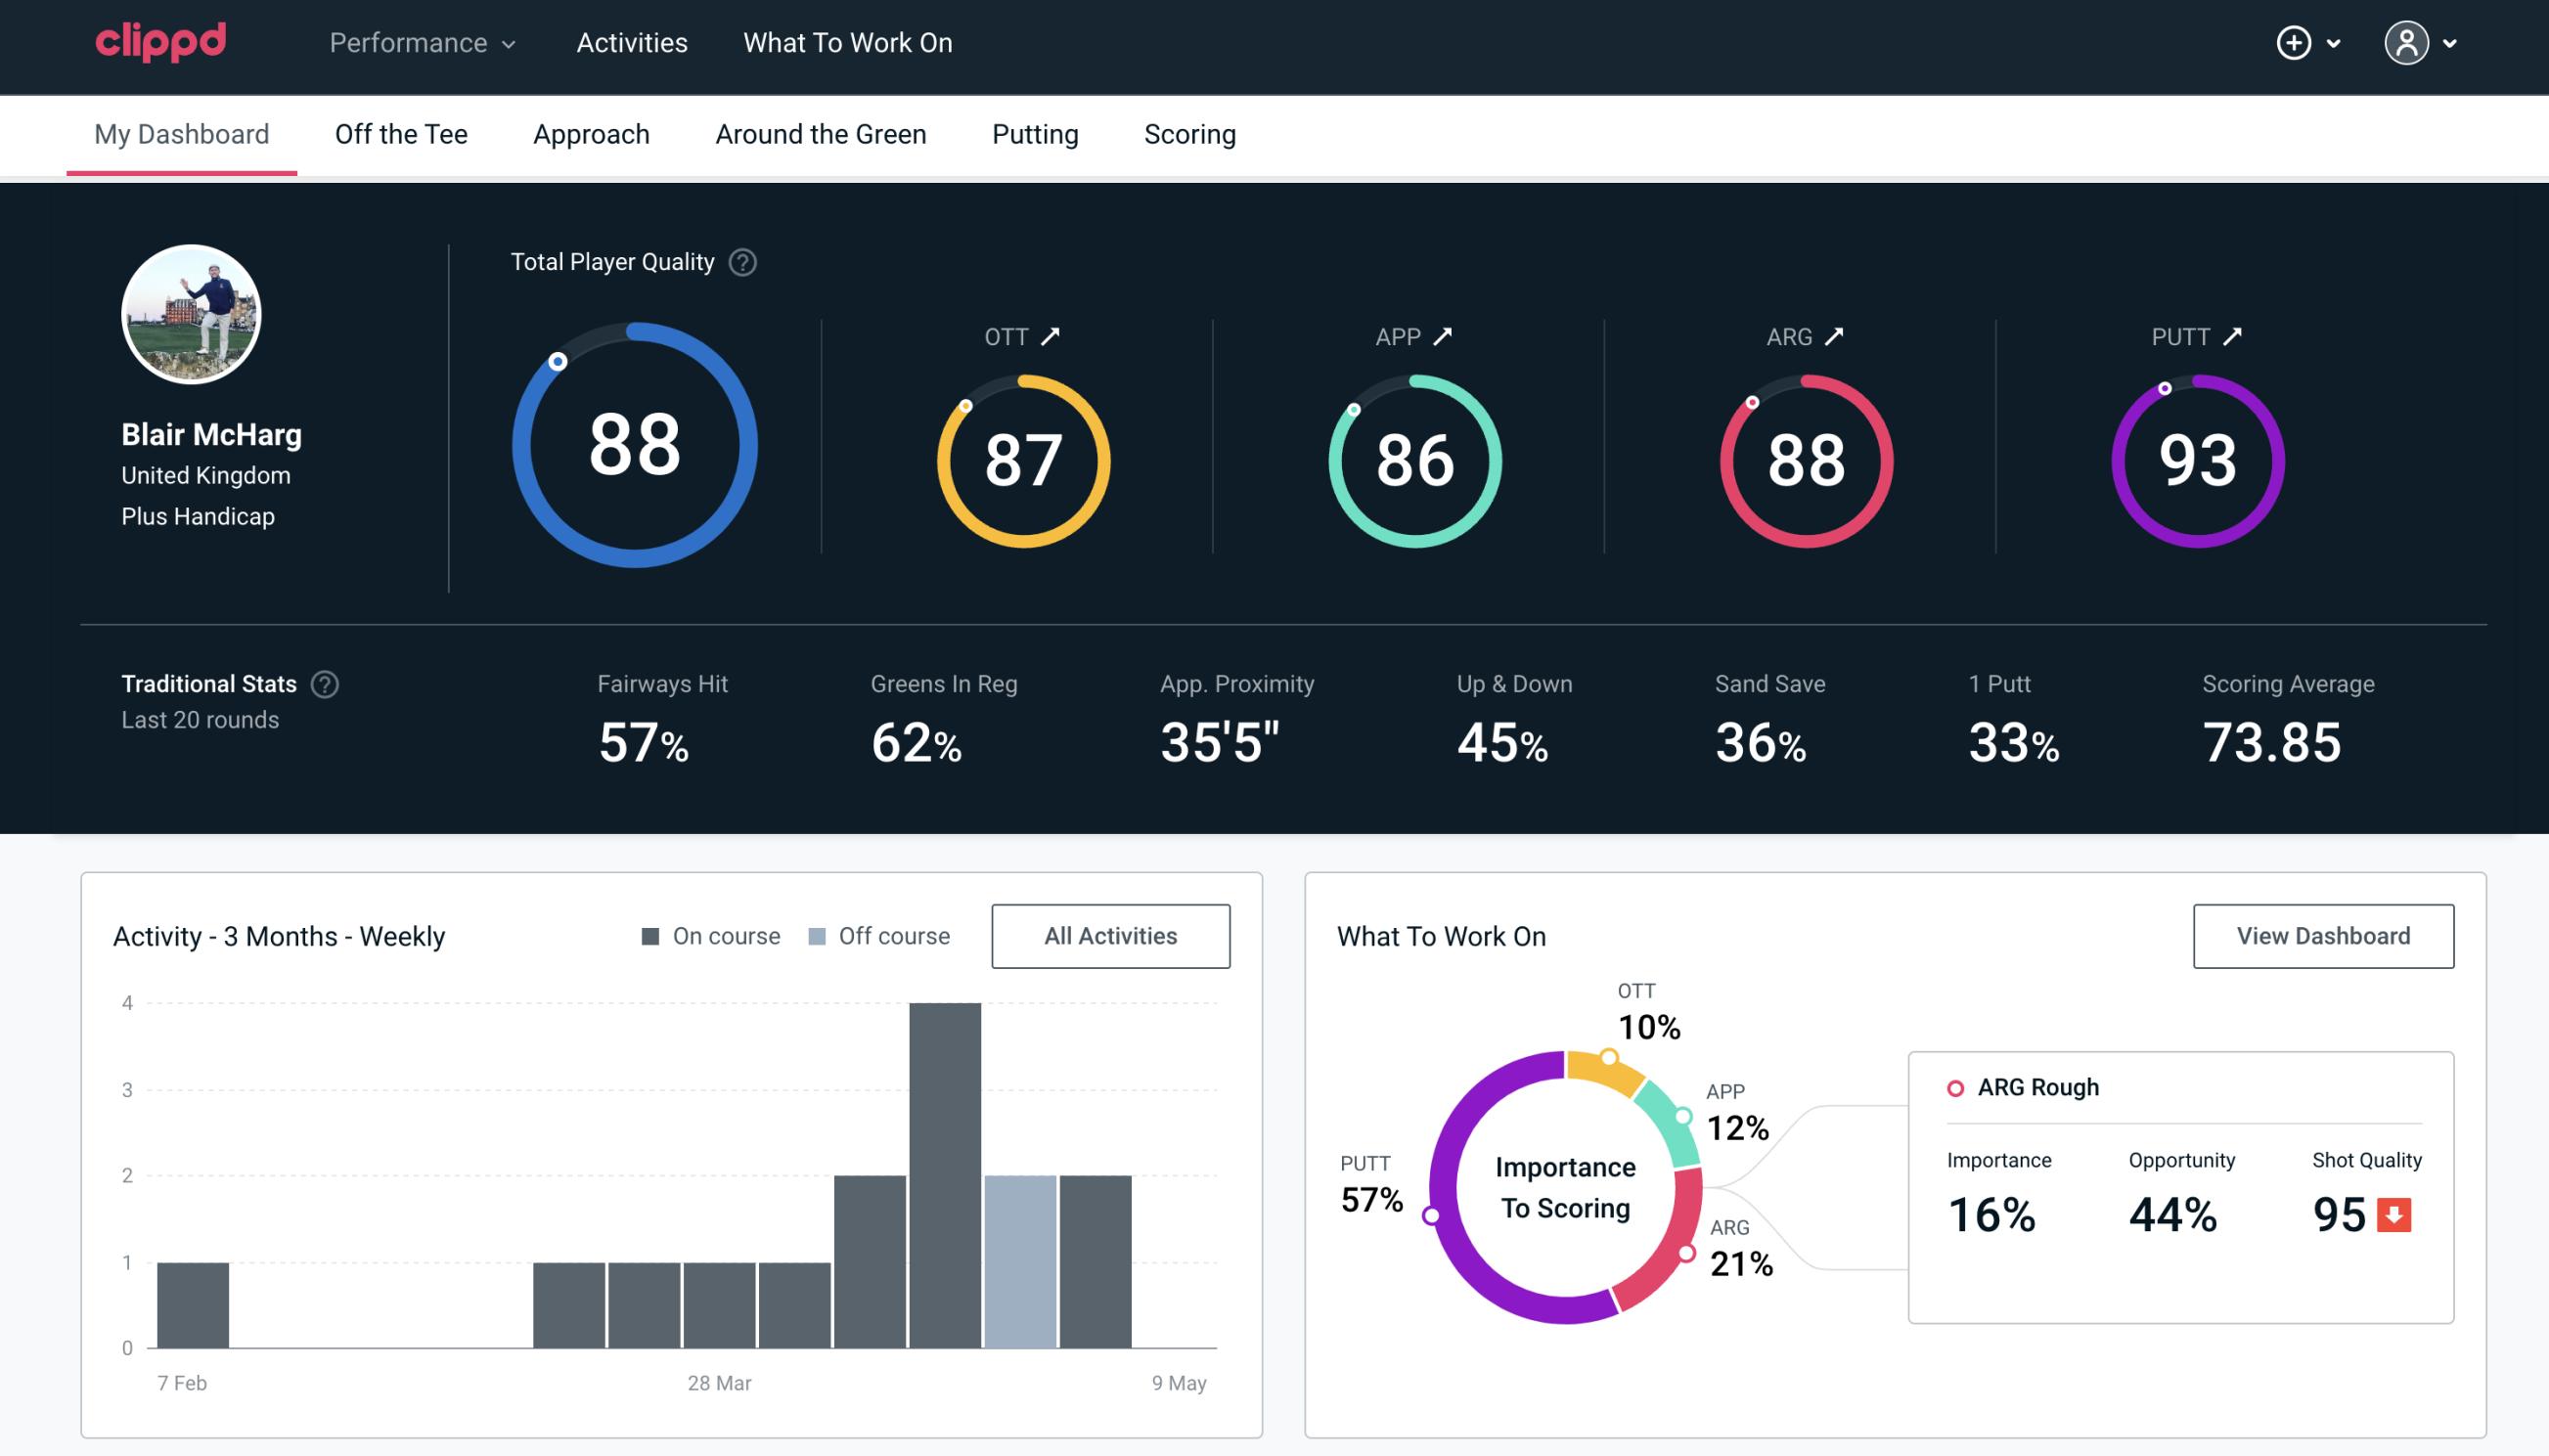Click the Around the Green tab

[820, 133]
